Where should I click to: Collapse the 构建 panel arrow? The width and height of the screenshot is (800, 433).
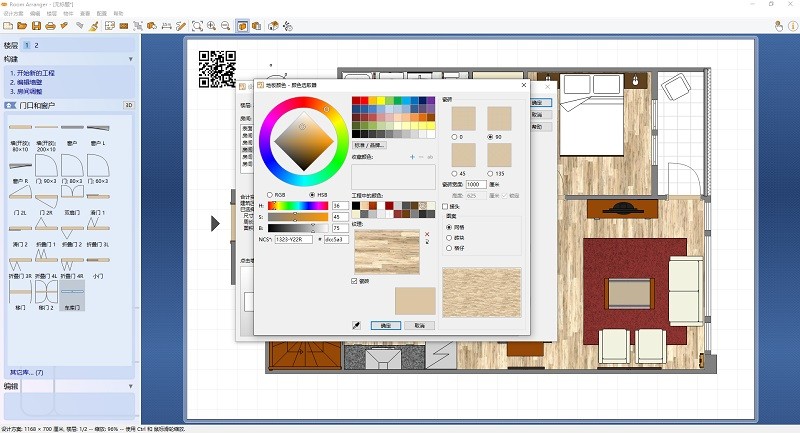point(131,59)
